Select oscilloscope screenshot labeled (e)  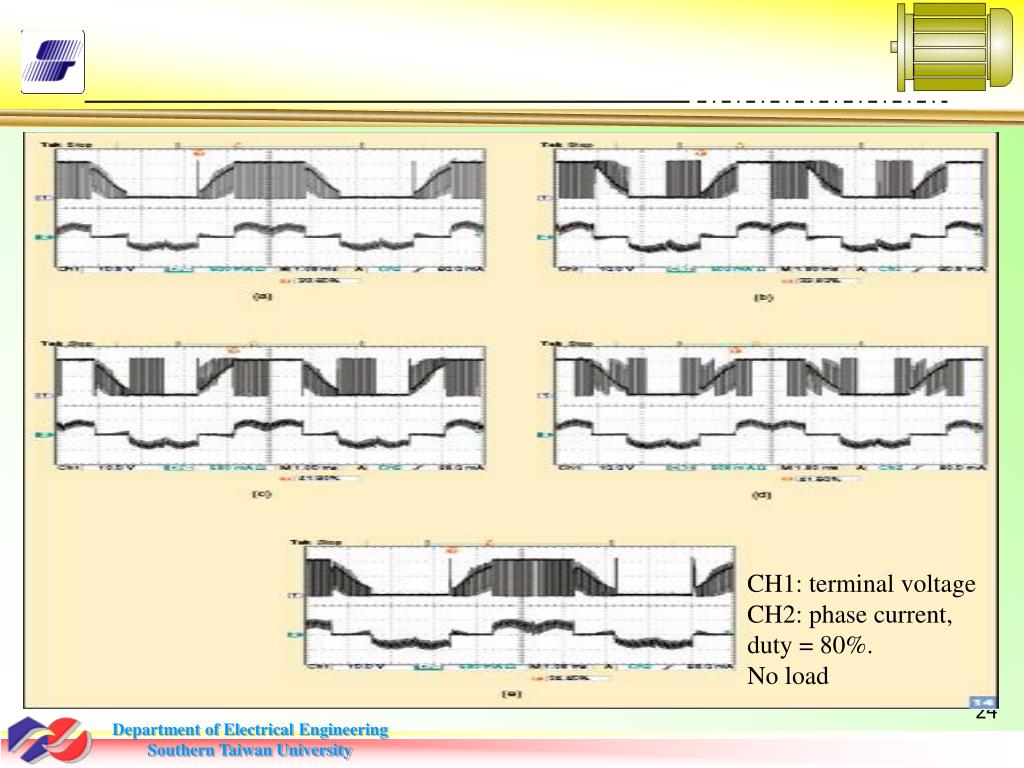click(x=512, y=611)
